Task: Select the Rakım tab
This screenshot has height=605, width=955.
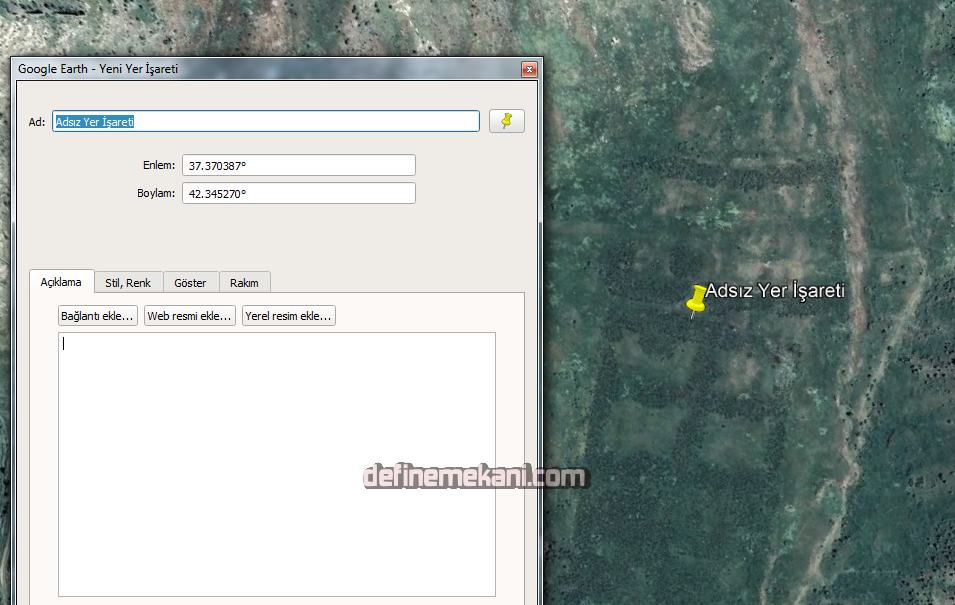Action: point(244,282)
